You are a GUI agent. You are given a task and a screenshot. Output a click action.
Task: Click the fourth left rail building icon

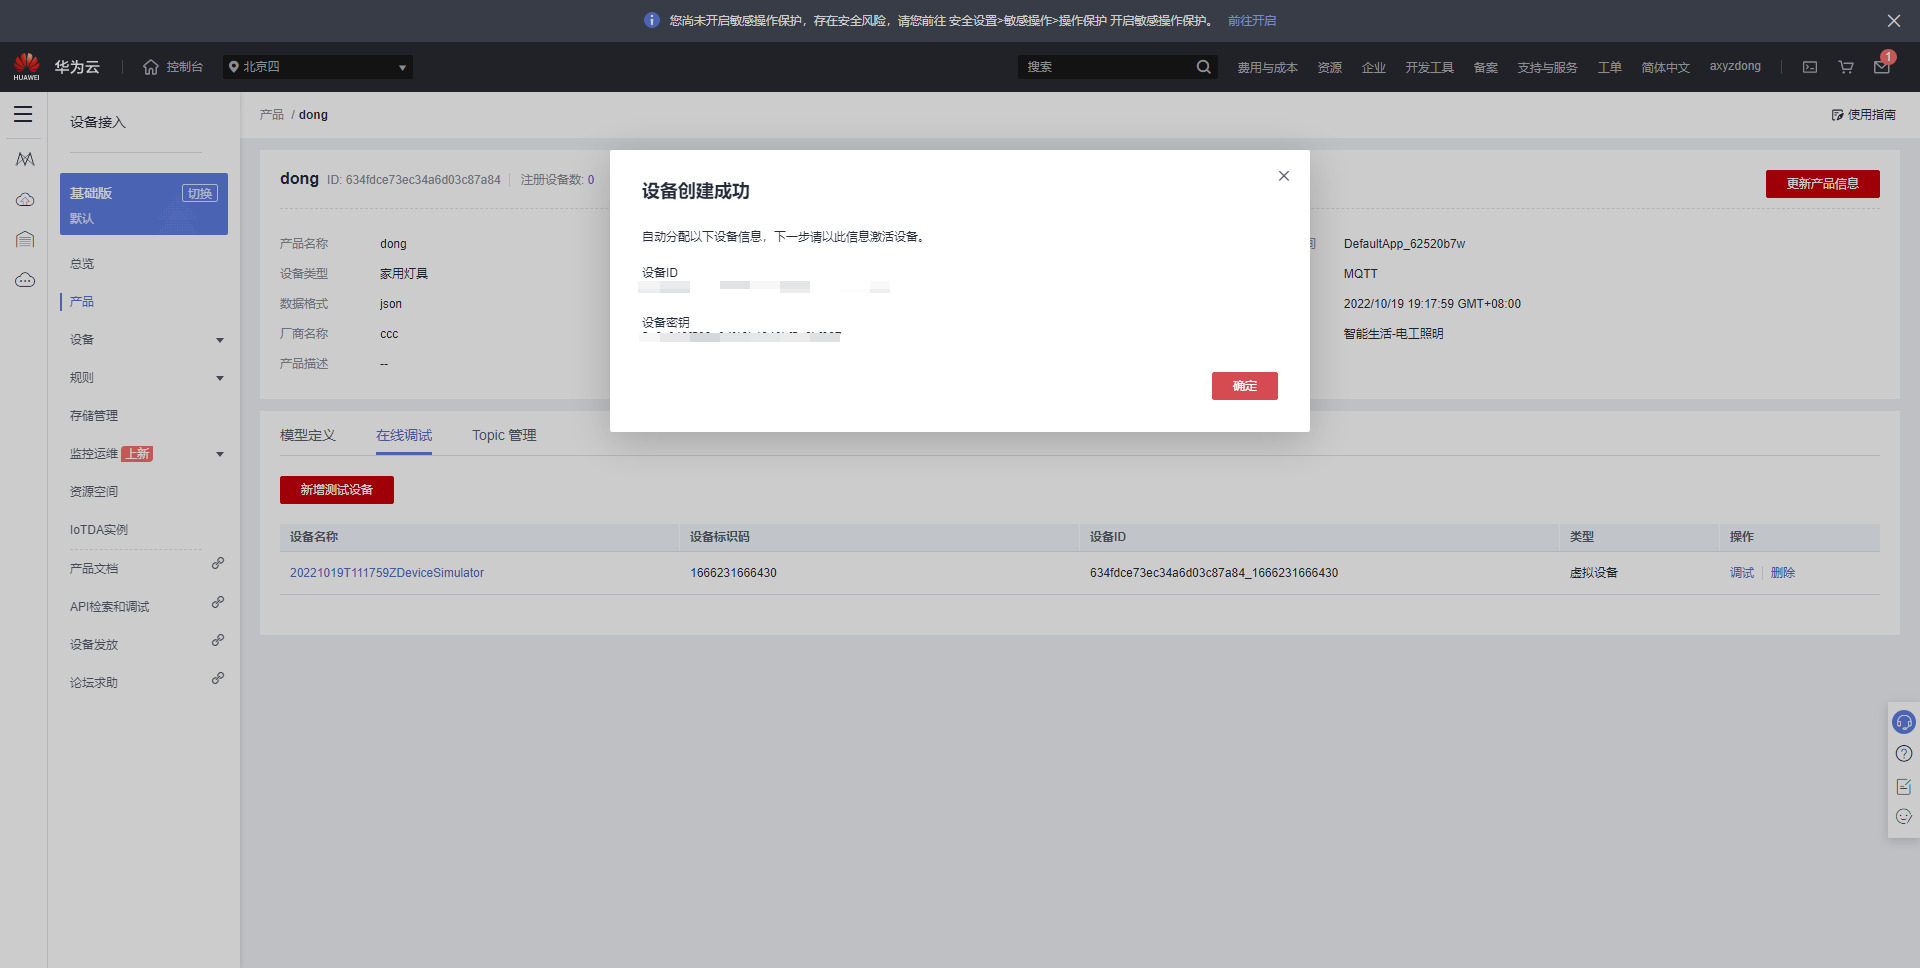pyautogui.click(x=25, y=240)
